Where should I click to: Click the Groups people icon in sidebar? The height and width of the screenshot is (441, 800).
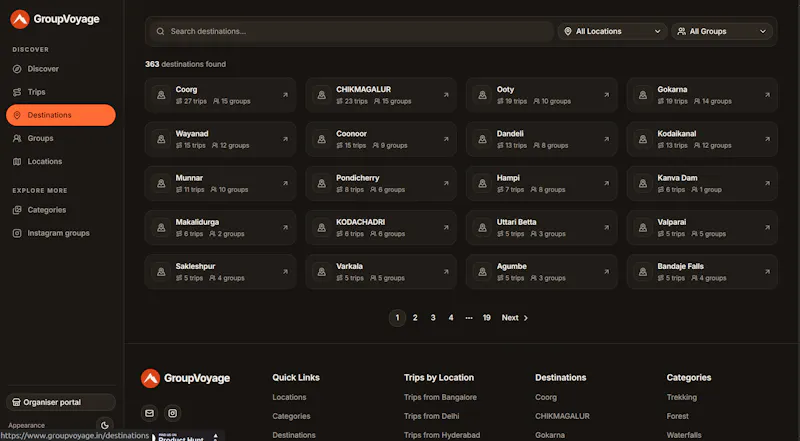pos(17,138)
